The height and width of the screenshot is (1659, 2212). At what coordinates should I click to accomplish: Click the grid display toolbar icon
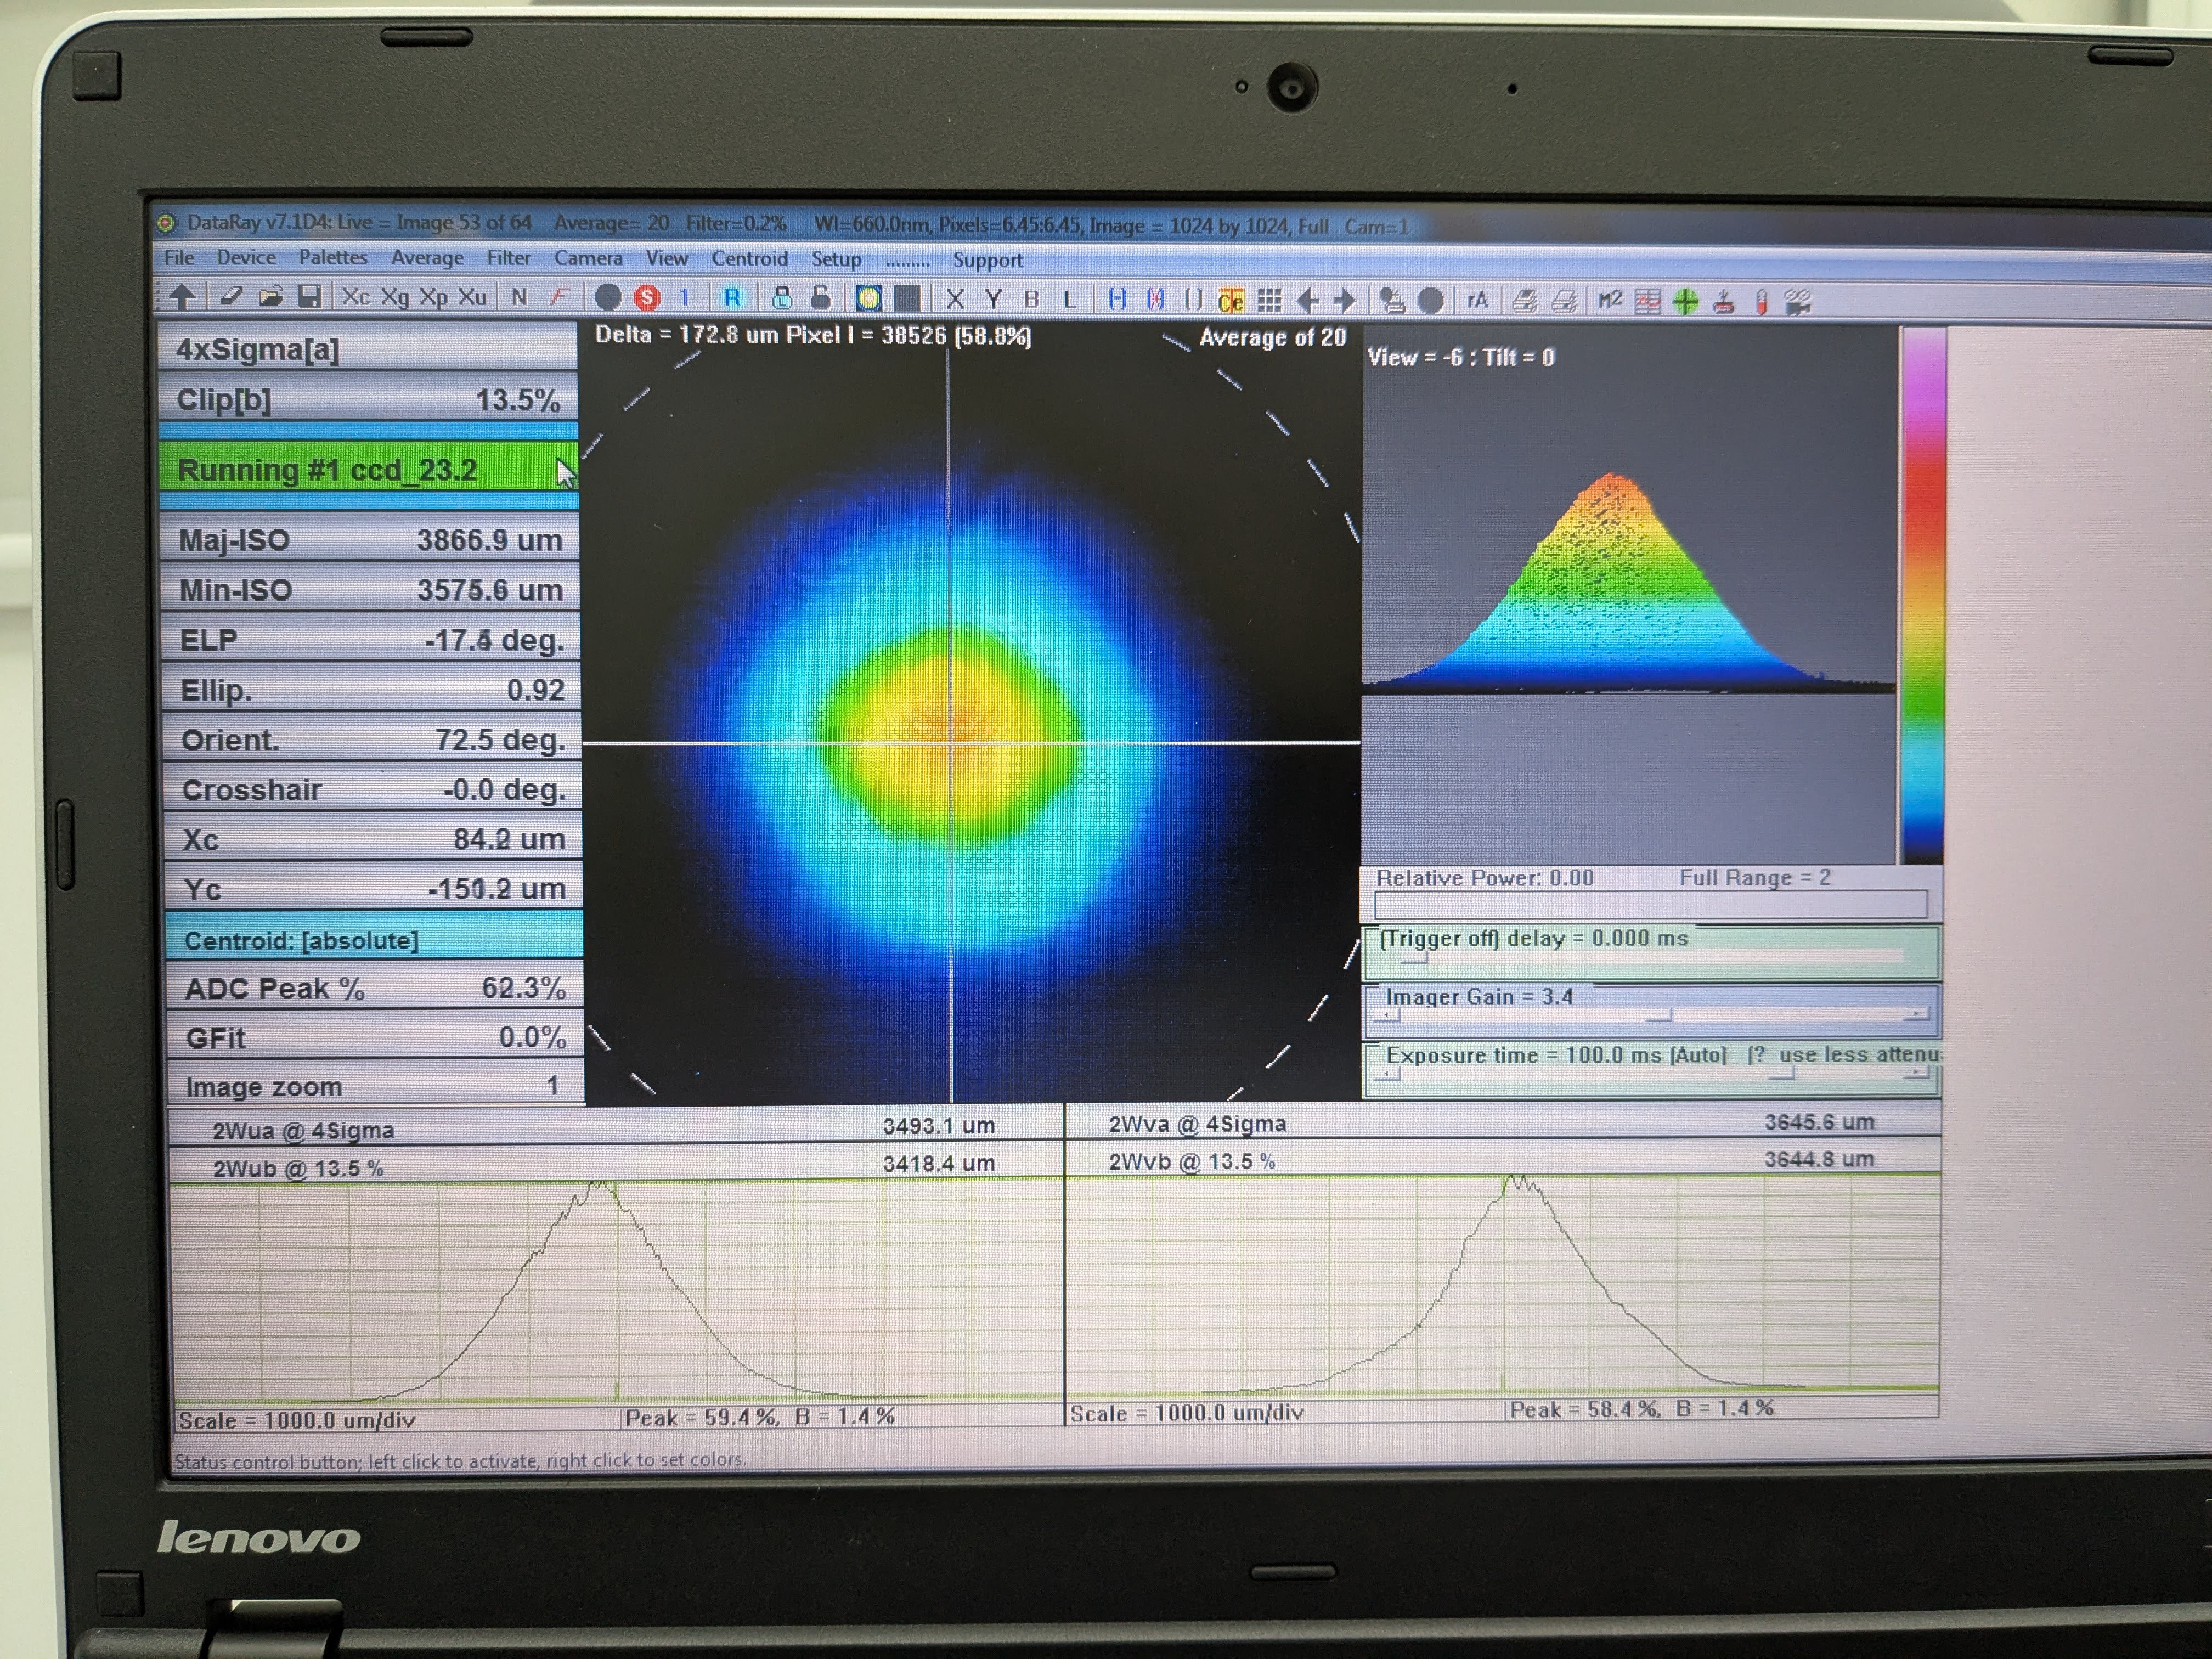click(x=1269, y=300)
